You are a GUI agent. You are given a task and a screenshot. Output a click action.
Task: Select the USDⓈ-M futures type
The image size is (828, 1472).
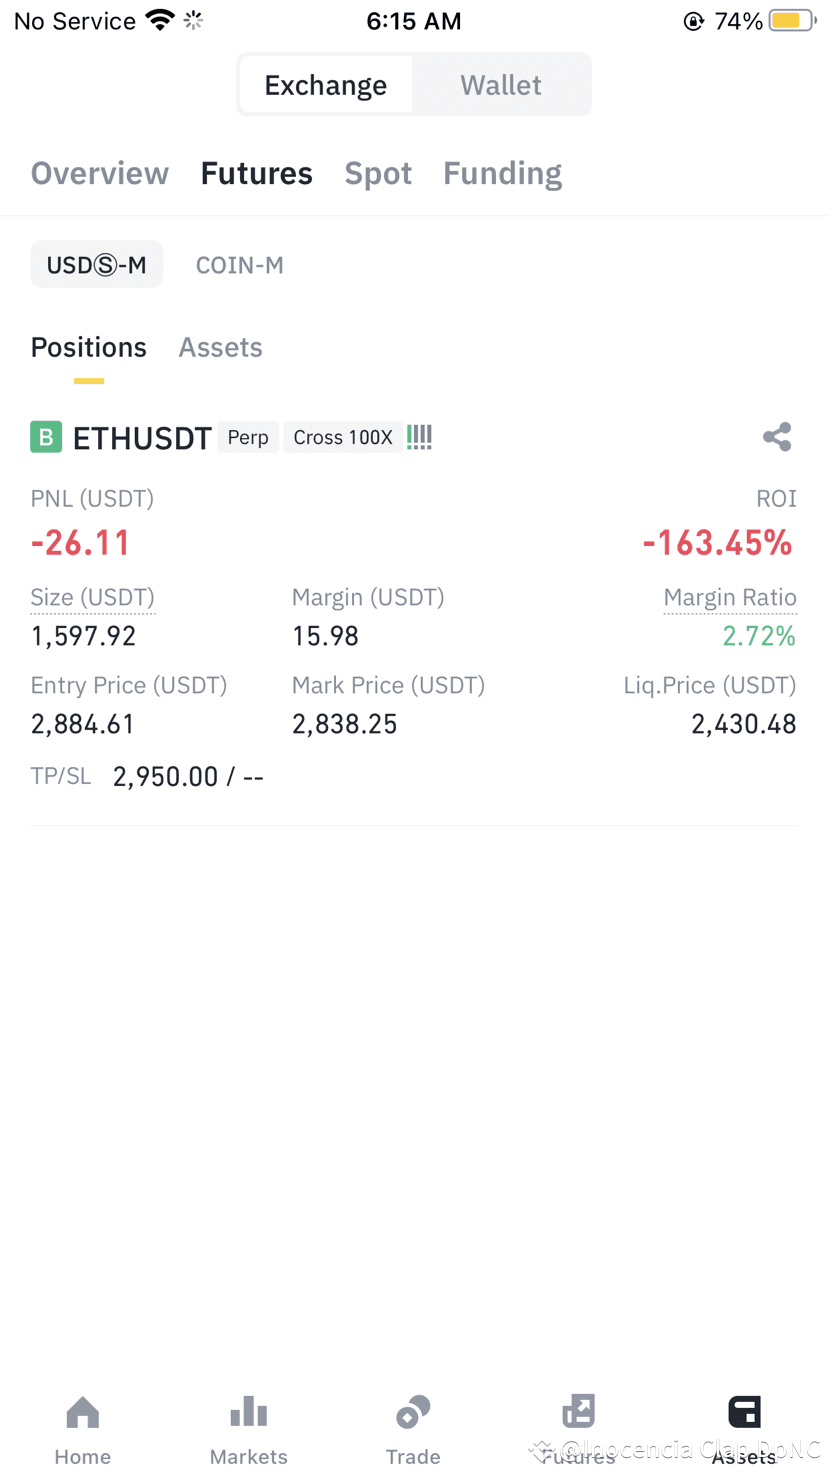[x=97, y=265]
